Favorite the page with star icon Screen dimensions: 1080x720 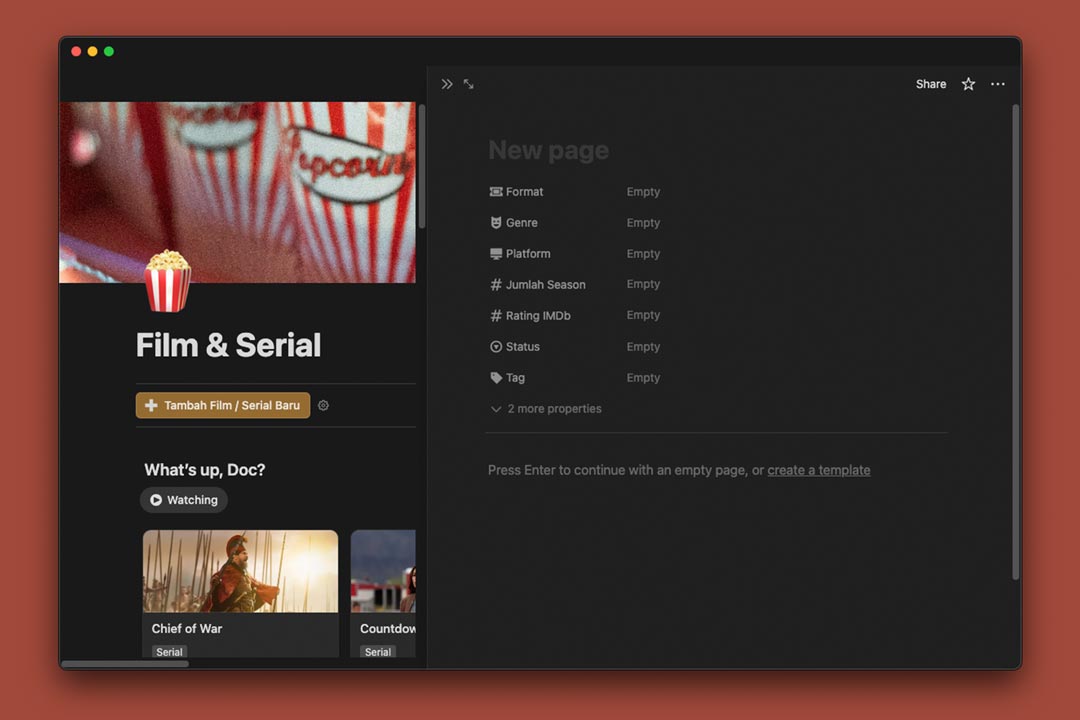pos(968,84)
